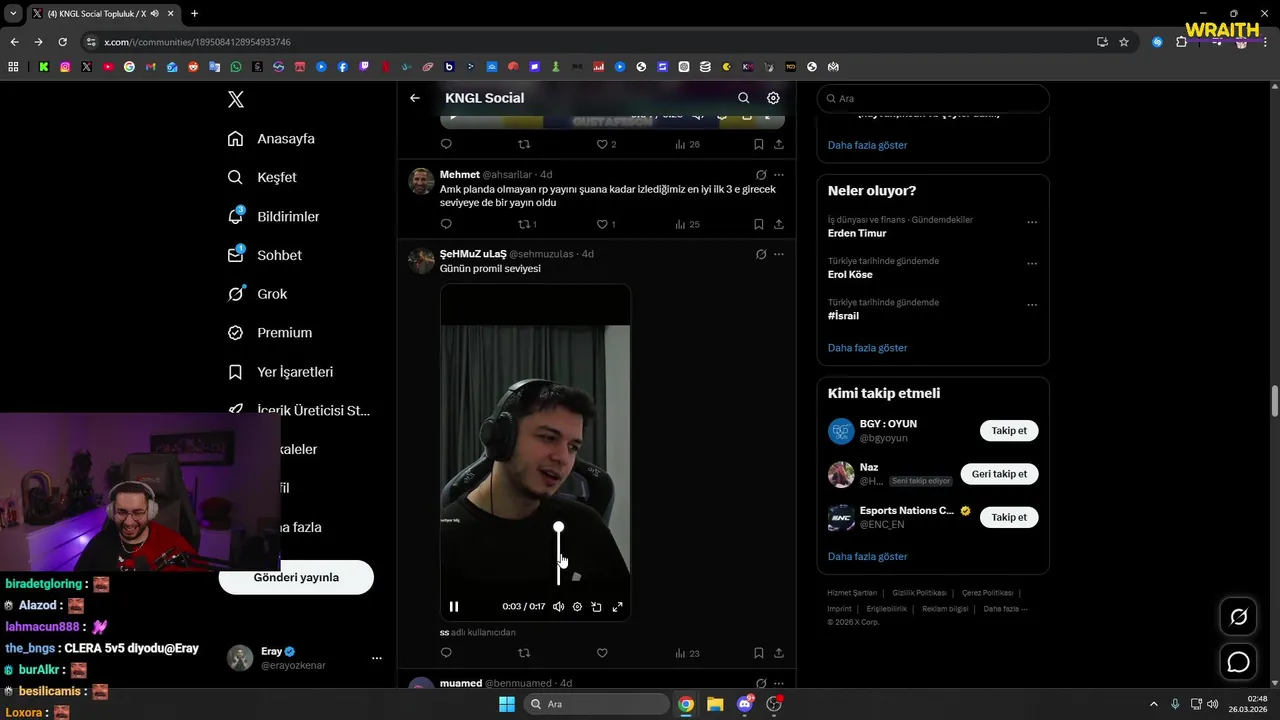This screenshot has height=720, width=1280.
Task: Pause the video in ŞeHMuZ uLaŞ post
Action: point(454,606)
